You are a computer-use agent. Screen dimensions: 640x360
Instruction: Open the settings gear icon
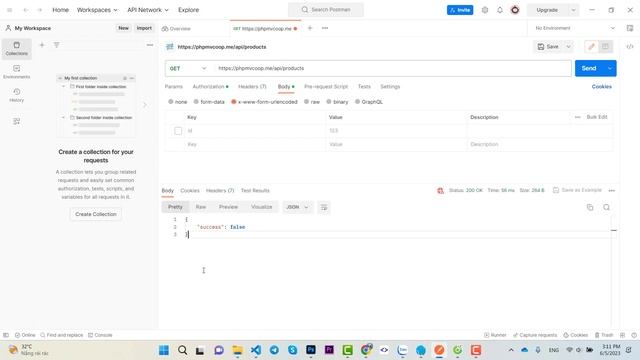coord(484,10)
